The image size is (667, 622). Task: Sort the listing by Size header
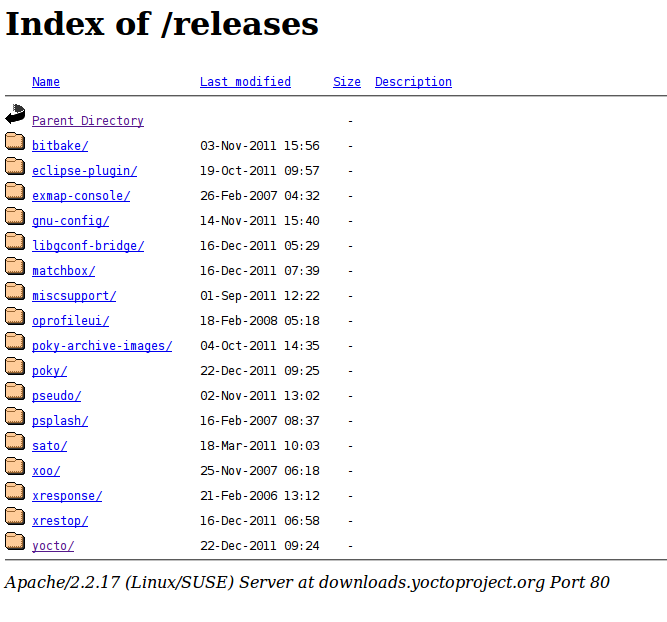[347, 82]
